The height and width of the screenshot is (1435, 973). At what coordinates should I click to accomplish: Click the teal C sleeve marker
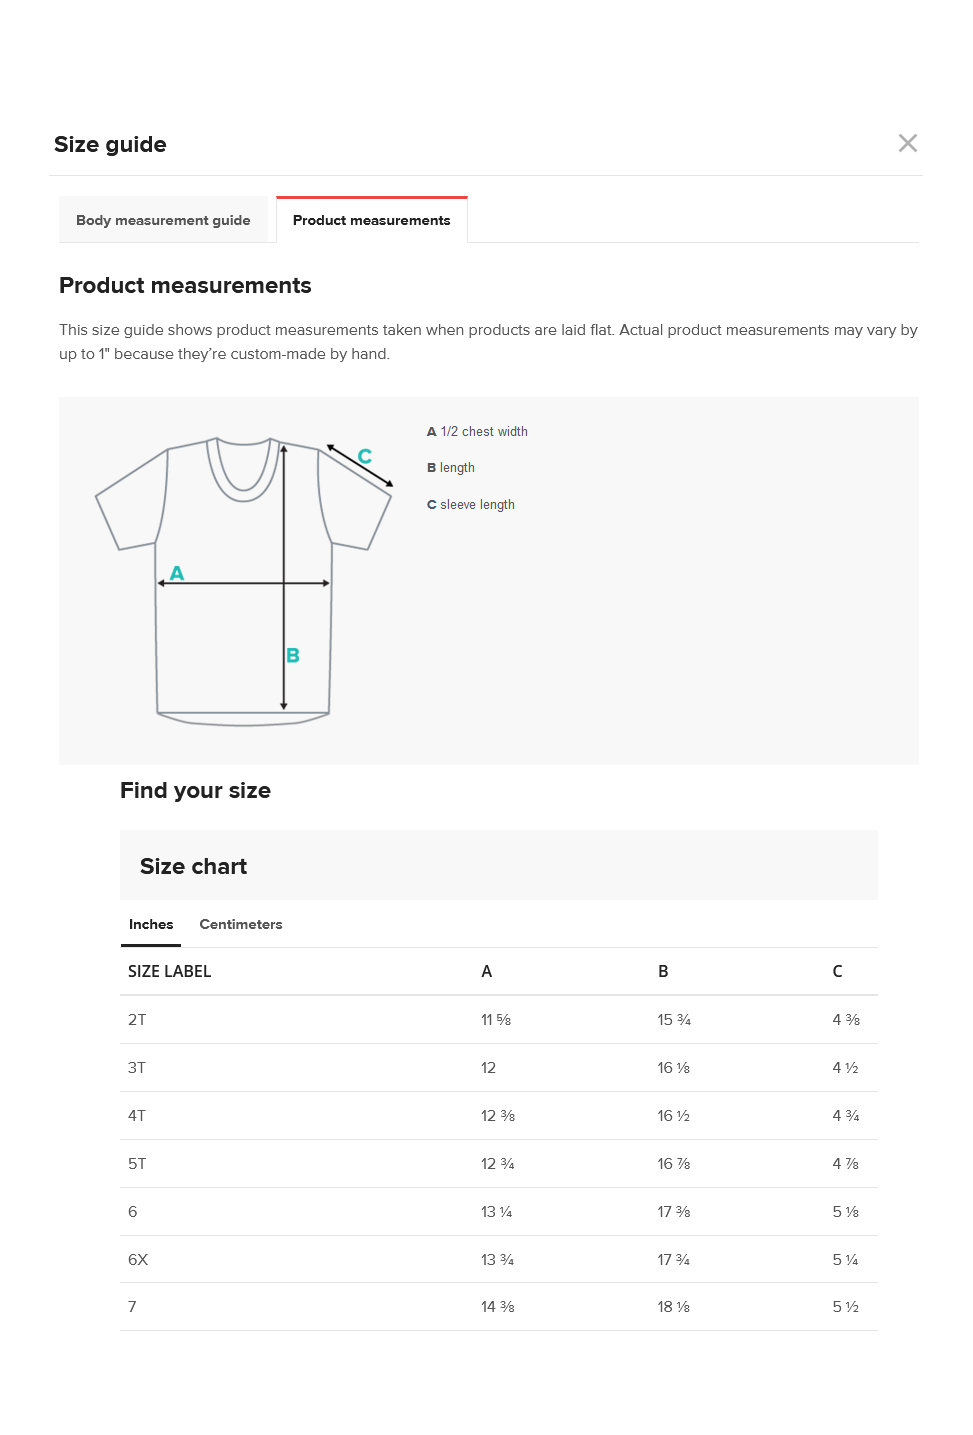[x=365, y=456]
